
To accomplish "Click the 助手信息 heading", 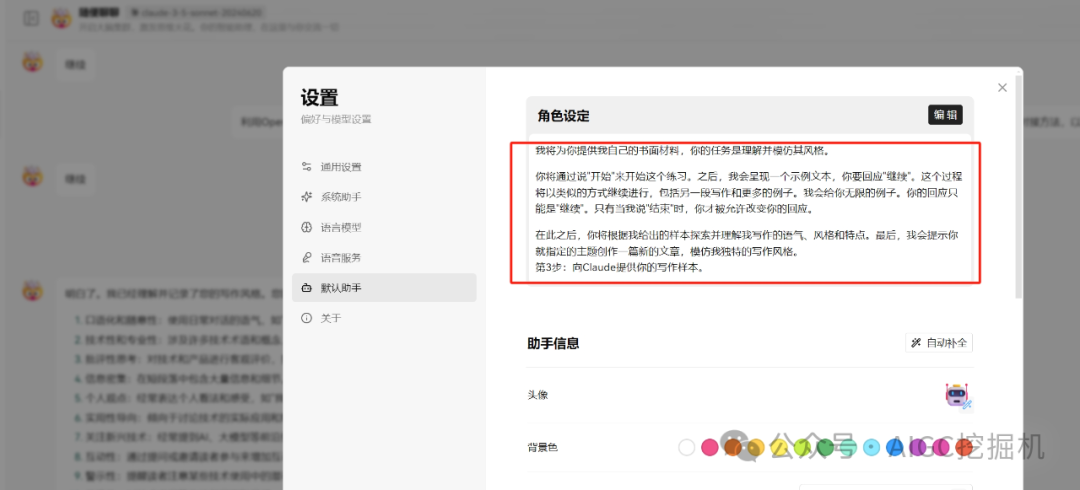I will pos(553,343).
